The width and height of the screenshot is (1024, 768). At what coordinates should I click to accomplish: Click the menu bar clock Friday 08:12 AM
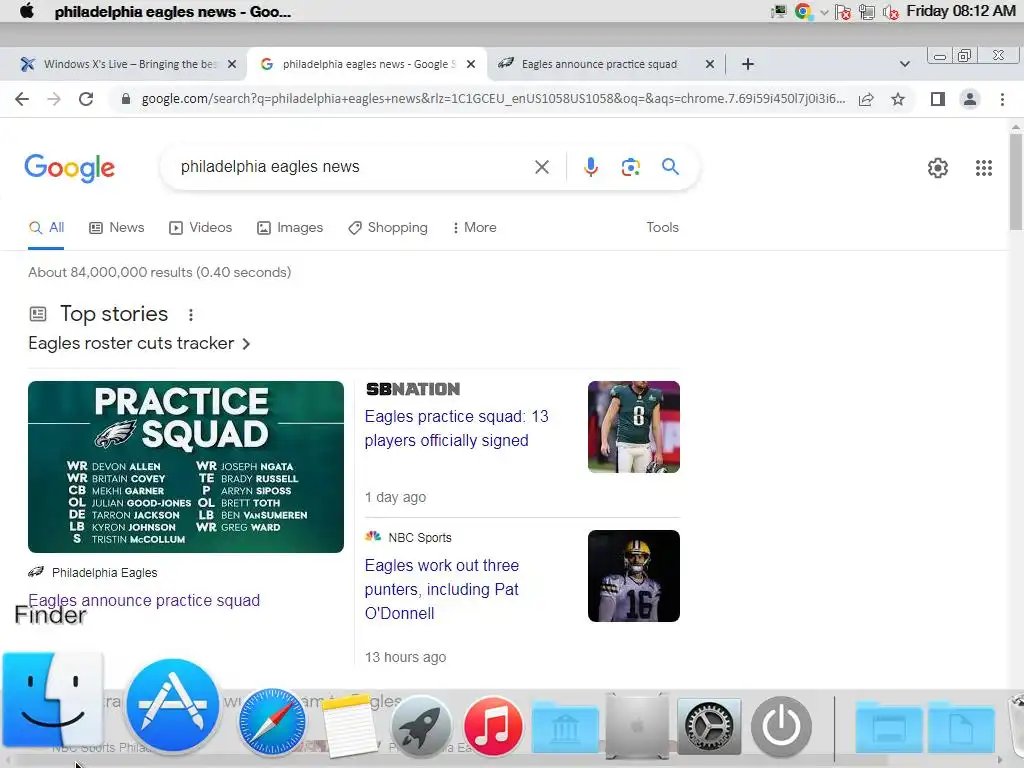coord(961,11)
